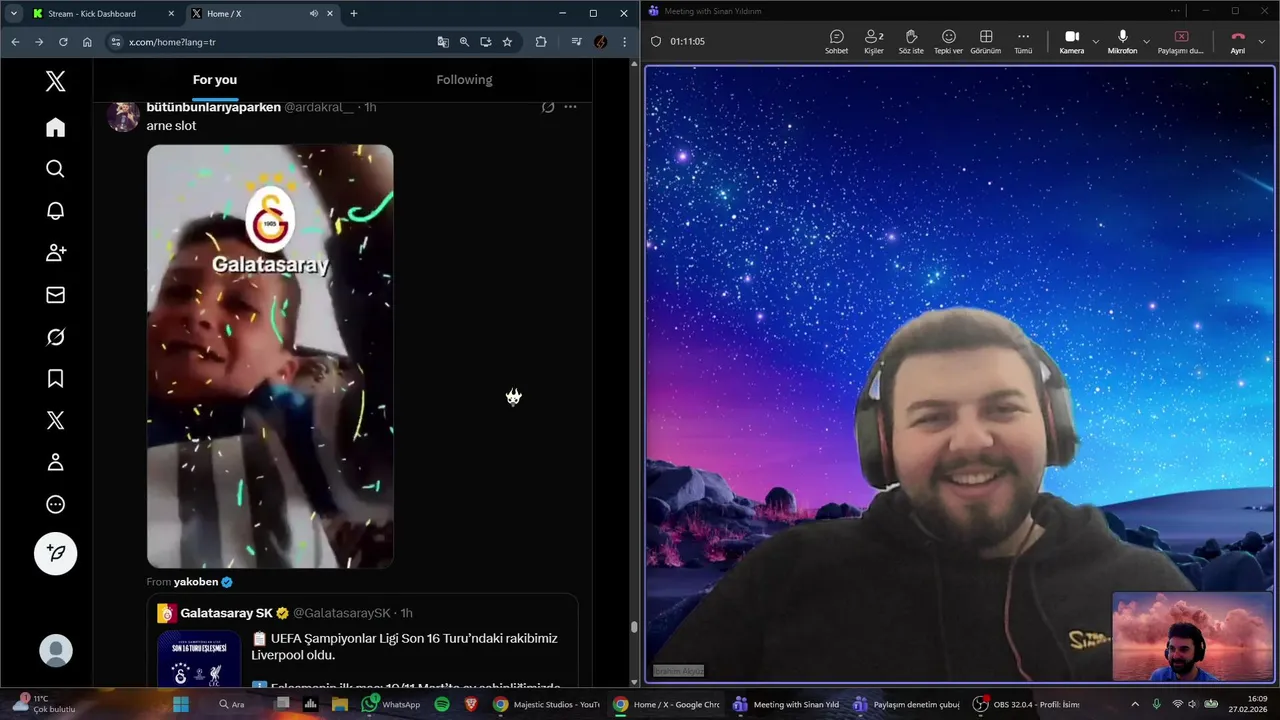This screenshot has width=1280, height=720.
Task: Compose a new post with the feather button
Action: (x=56, y=553)
